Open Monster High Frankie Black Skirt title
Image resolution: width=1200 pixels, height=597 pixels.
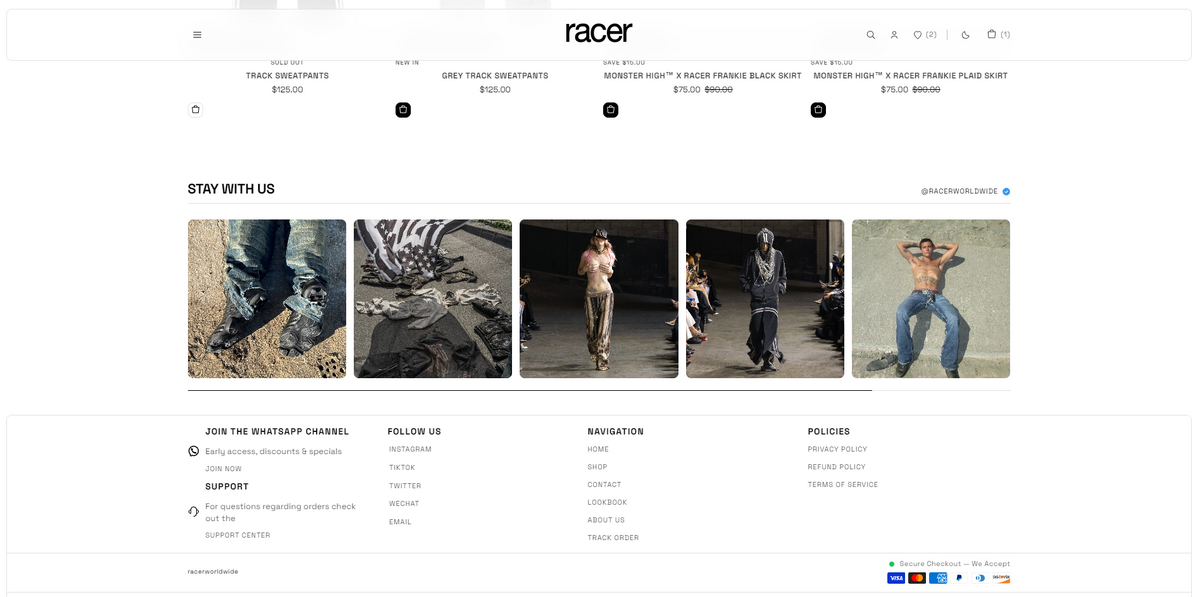point(703,76)
